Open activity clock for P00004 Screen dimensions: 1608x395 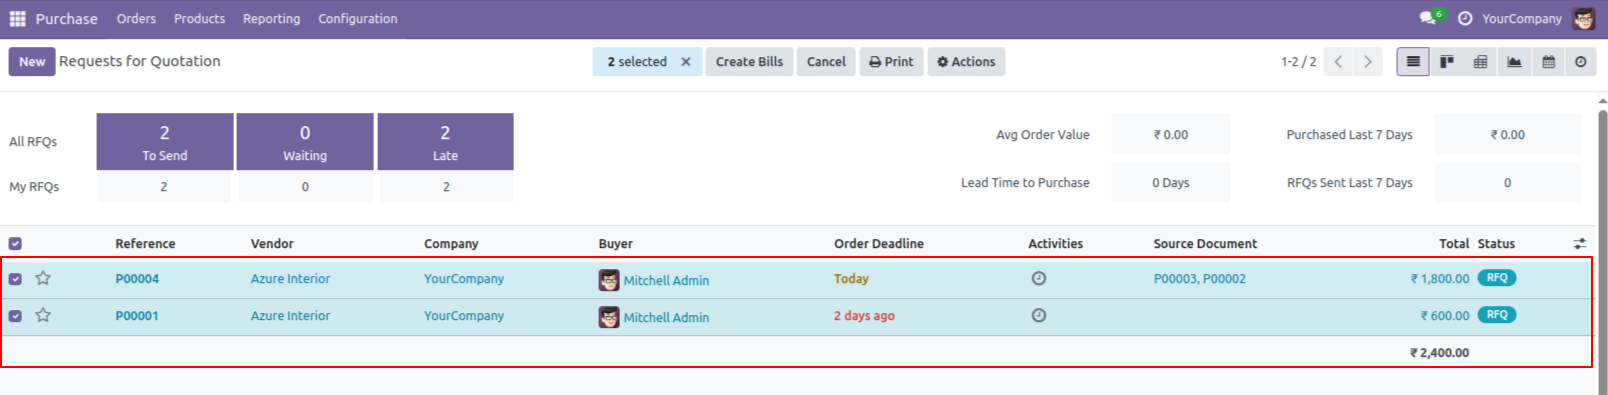(x=1039, y=279)
